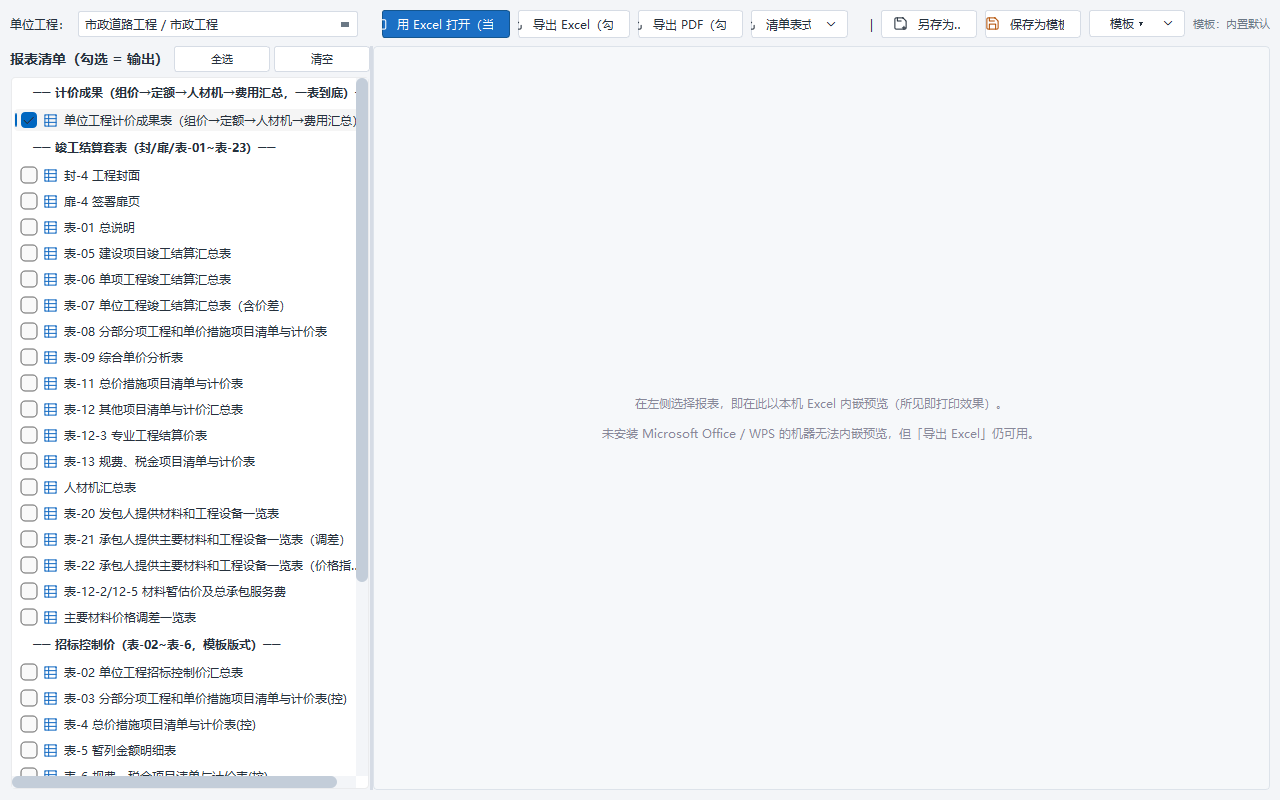The width and height of the screenshot is (1280, 800).
Task: Click 清空 to clear report selection
Action: click(322, 59)
